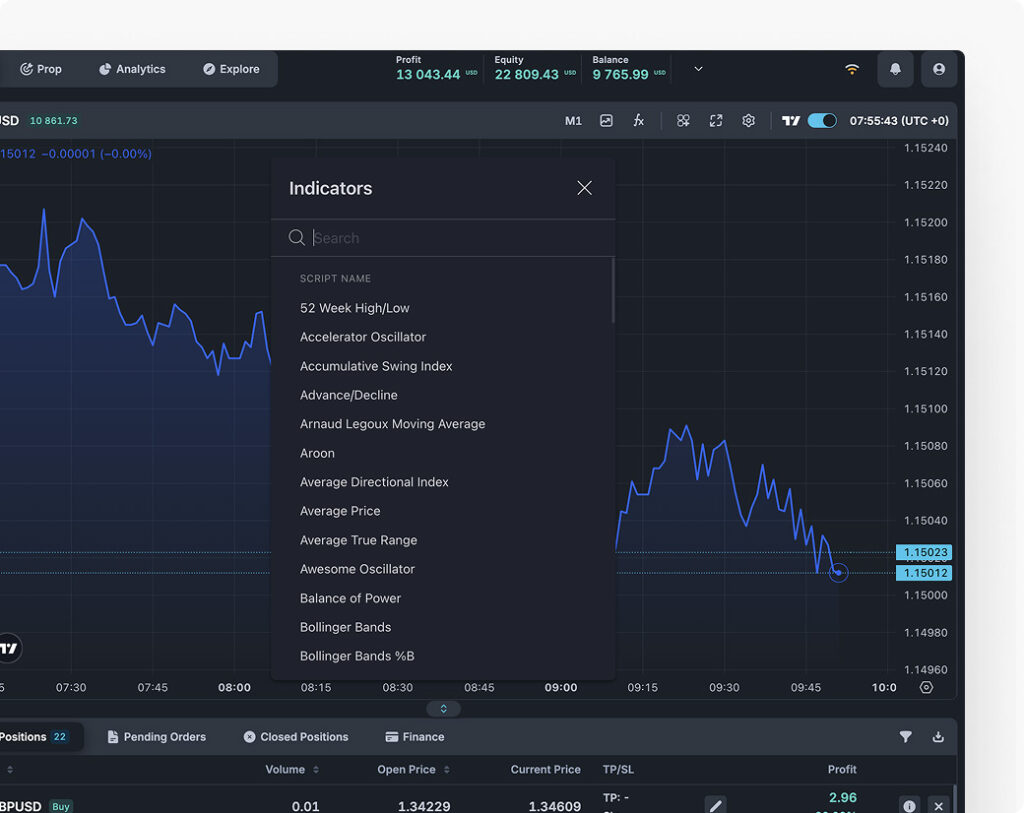This screenshot has width=1024, height=813.
Task: Open the user account profile icon
Action: tap(938, 69)
